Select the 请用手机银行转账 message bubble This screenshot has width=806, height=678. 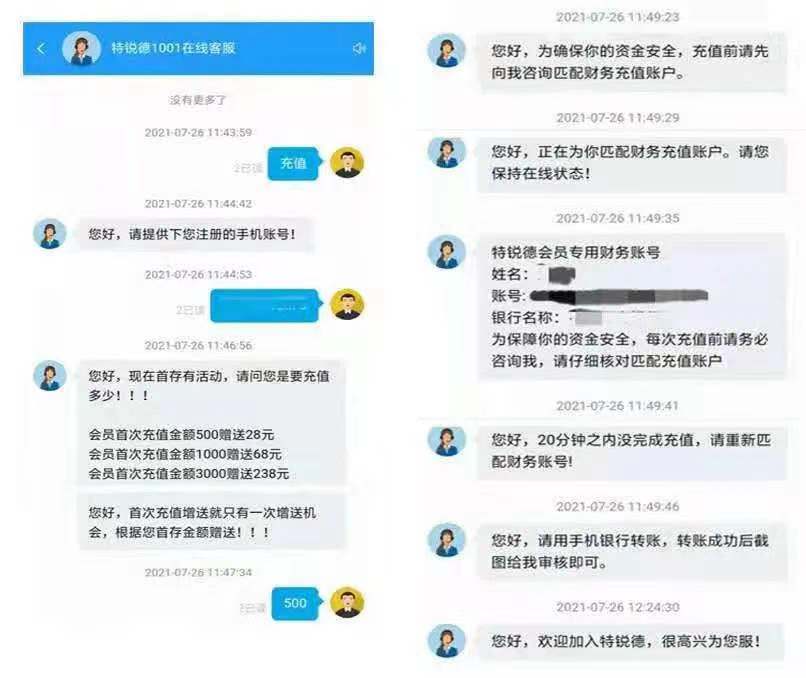click(x=632, y=552)
